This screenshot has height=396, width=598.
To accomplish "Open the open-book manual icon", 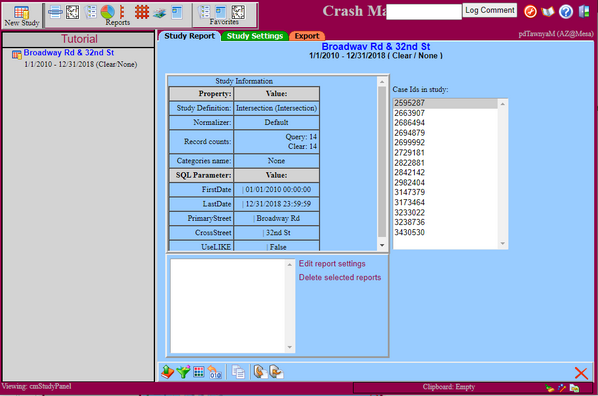I will tap(548, 11).
